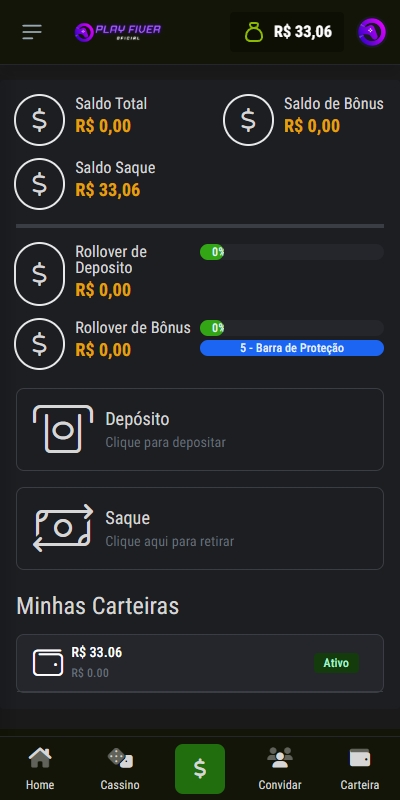This screenshot has width=400, height=800.
Task: Open the hamburger menu
Action: tap(32, 32)
